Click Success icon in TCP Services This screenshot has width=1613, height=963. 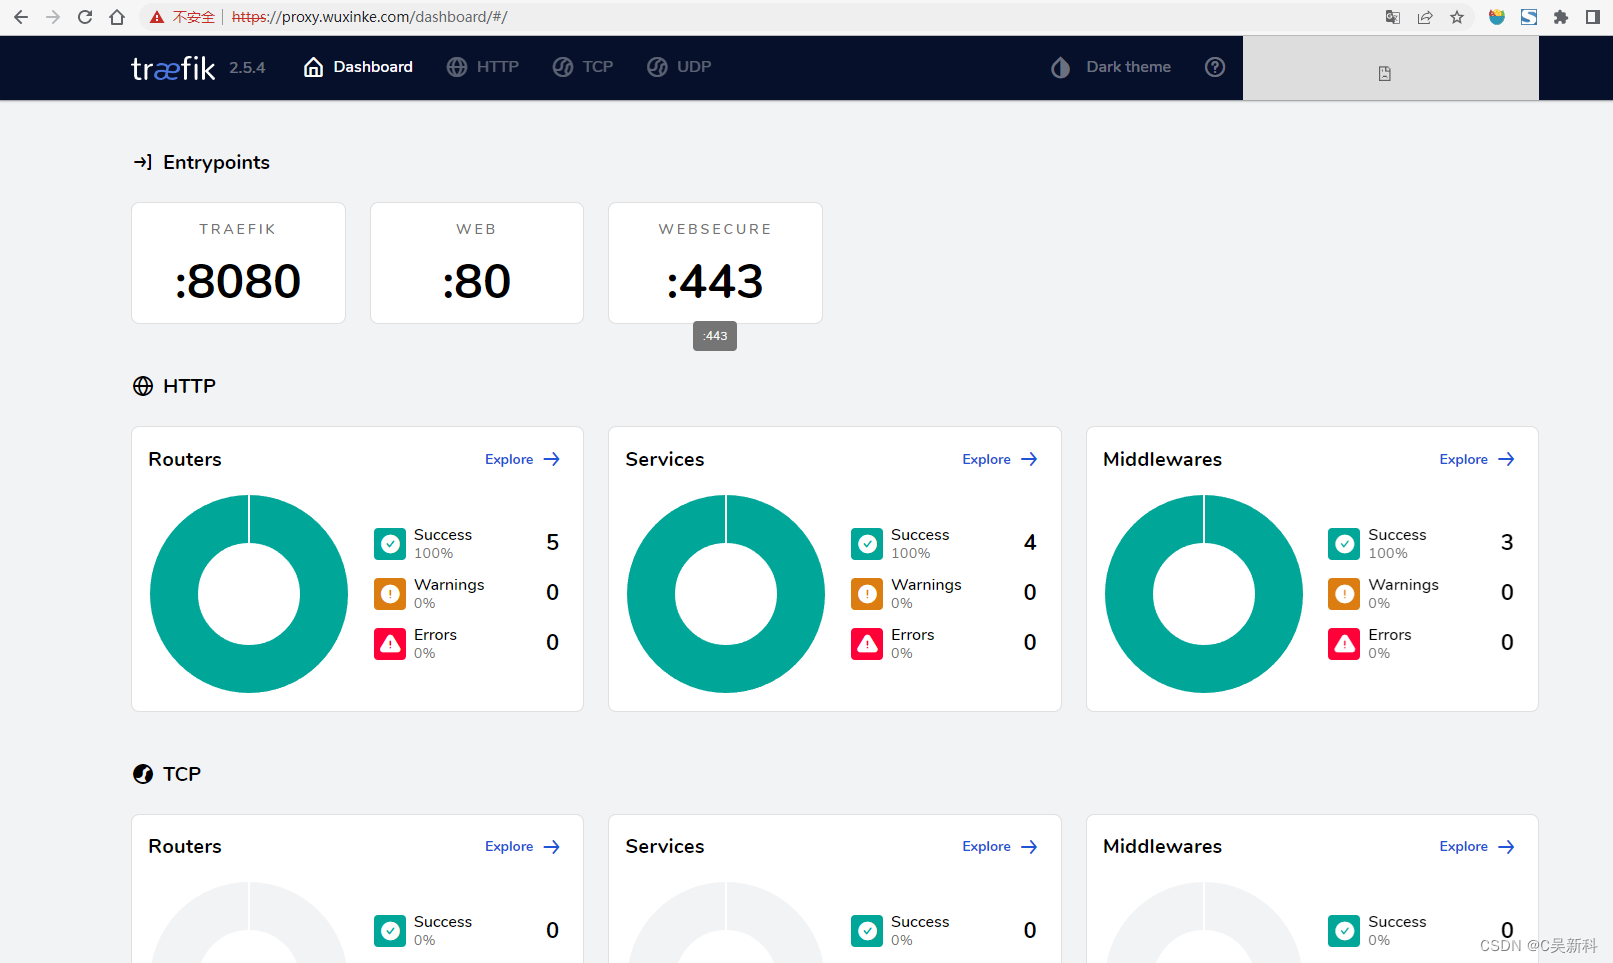click(x=867, y=931)
